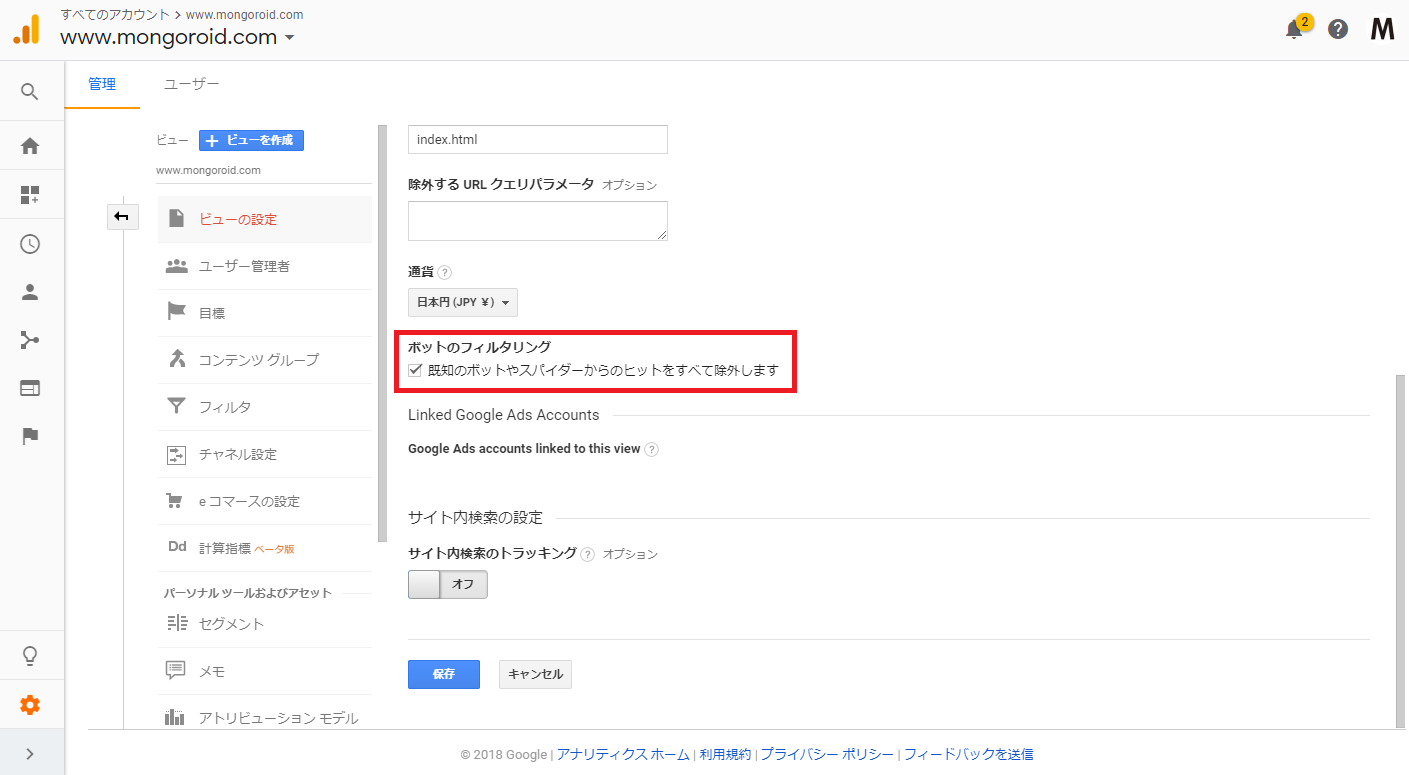
Task: Click help icon next to 通貨
Action: coord(445,272)
